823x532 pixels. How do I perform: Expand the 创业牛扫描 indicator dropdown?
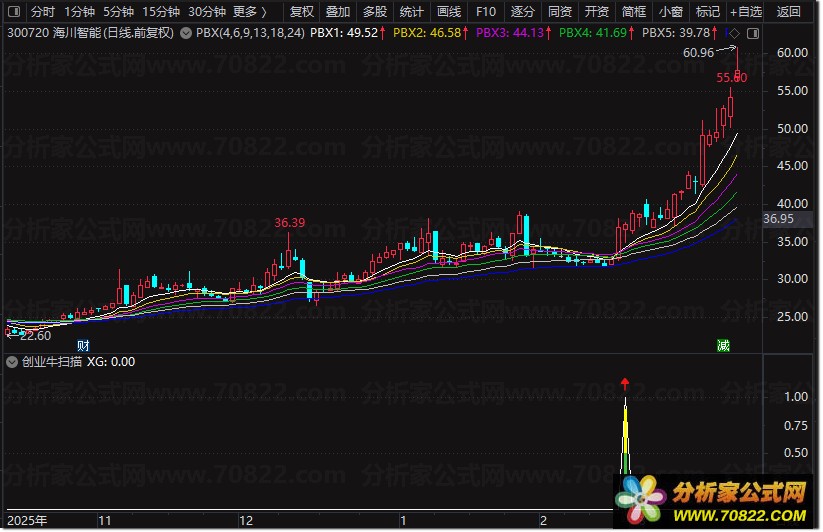click(12, 362)
